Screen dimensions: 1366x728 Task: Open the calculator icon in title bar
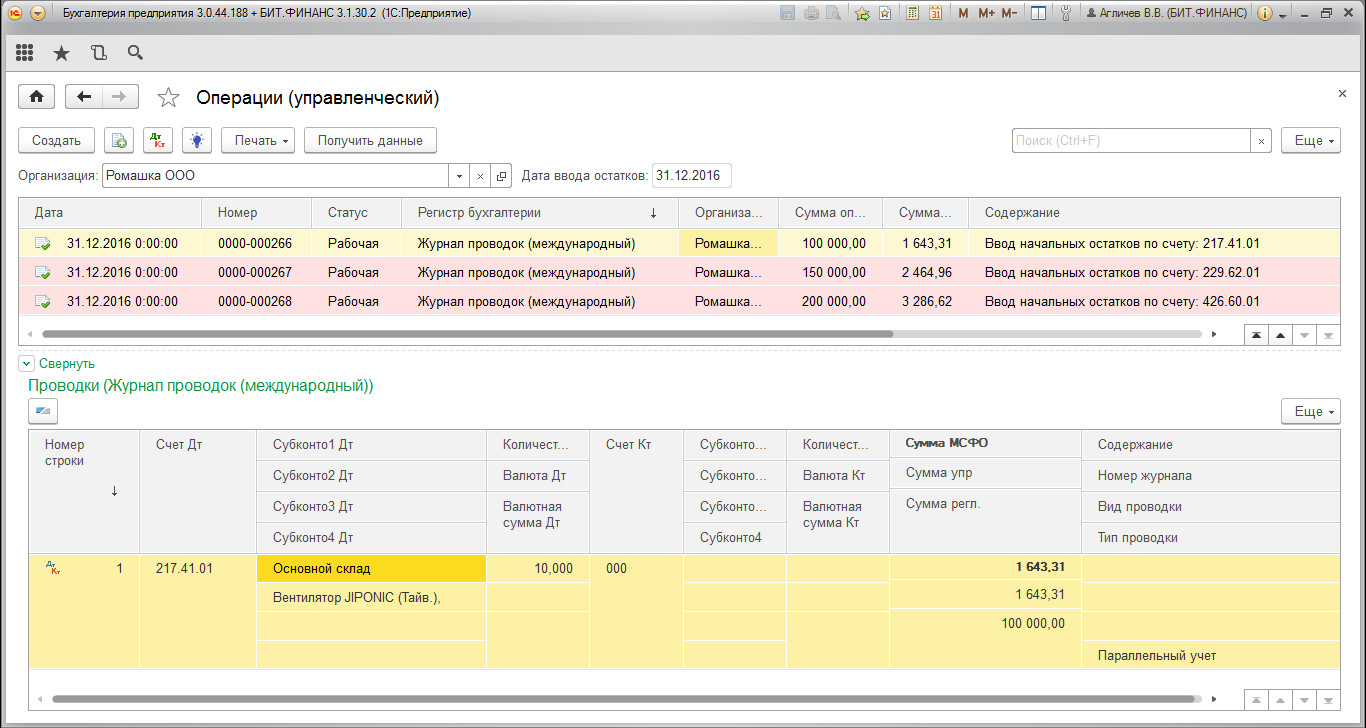tap(912, 13)
